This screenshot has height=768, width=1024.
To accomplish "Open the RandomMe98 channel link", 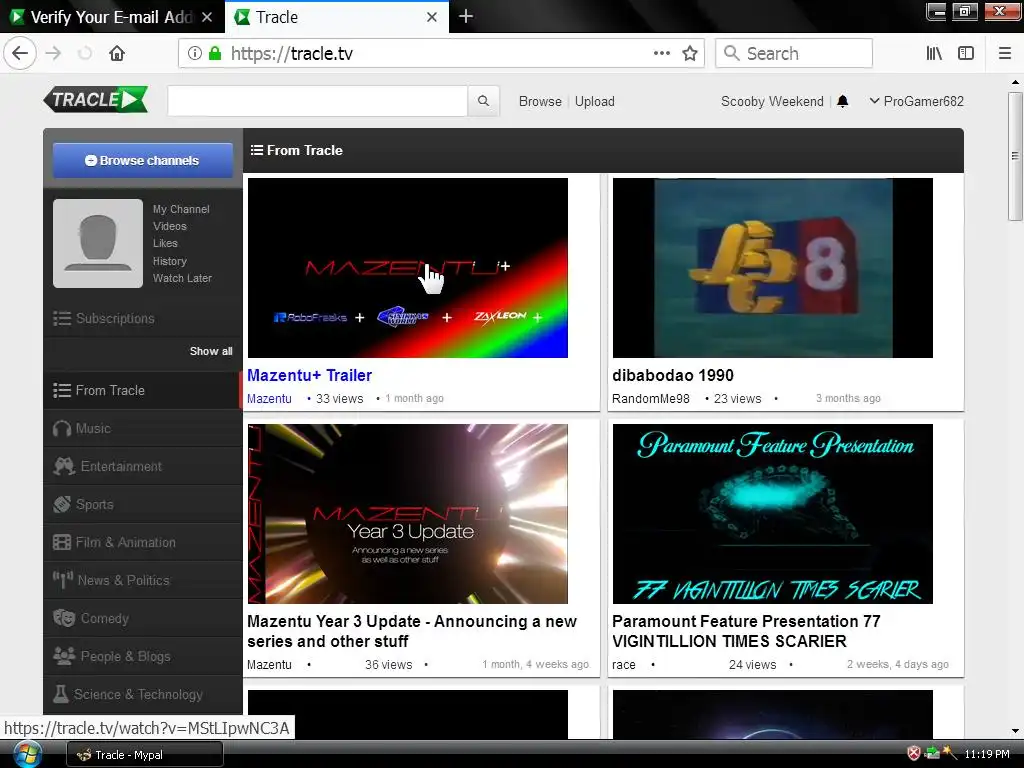I will click(650, 398).
